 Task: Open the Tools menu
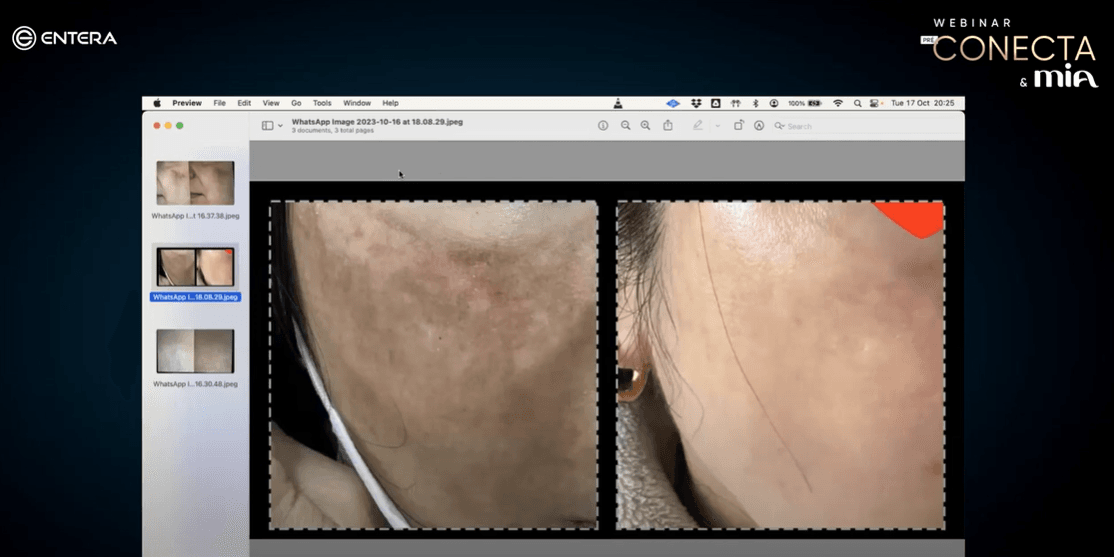[322, 103]
